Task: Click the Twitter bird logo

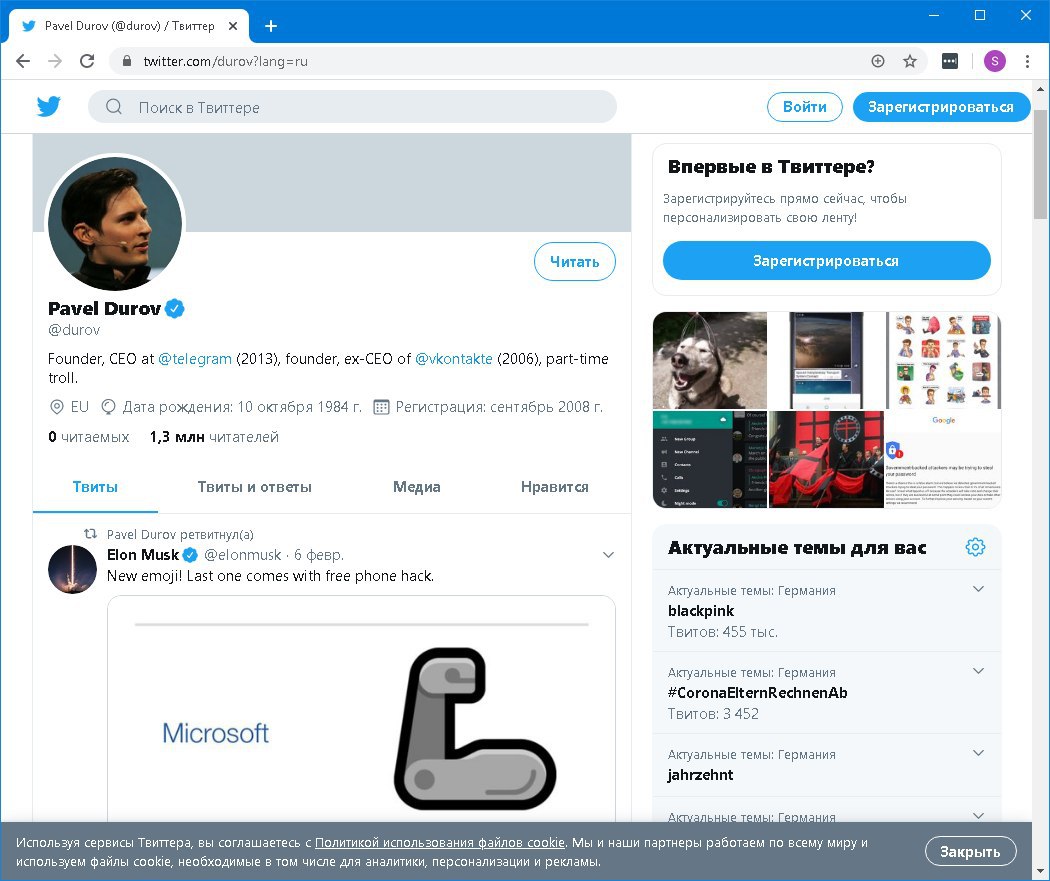Action: click(48, 106)
